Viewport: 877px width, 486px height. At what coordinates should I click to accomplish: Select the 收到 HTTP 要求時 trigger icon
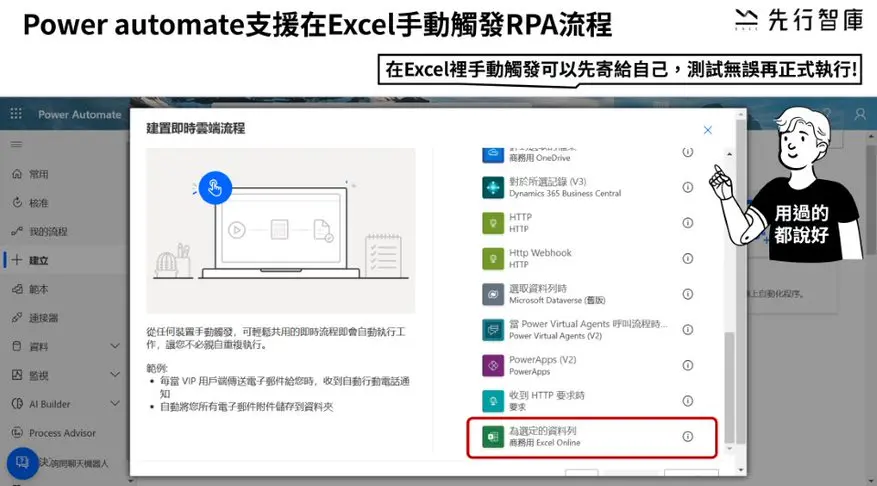point(493,401)
